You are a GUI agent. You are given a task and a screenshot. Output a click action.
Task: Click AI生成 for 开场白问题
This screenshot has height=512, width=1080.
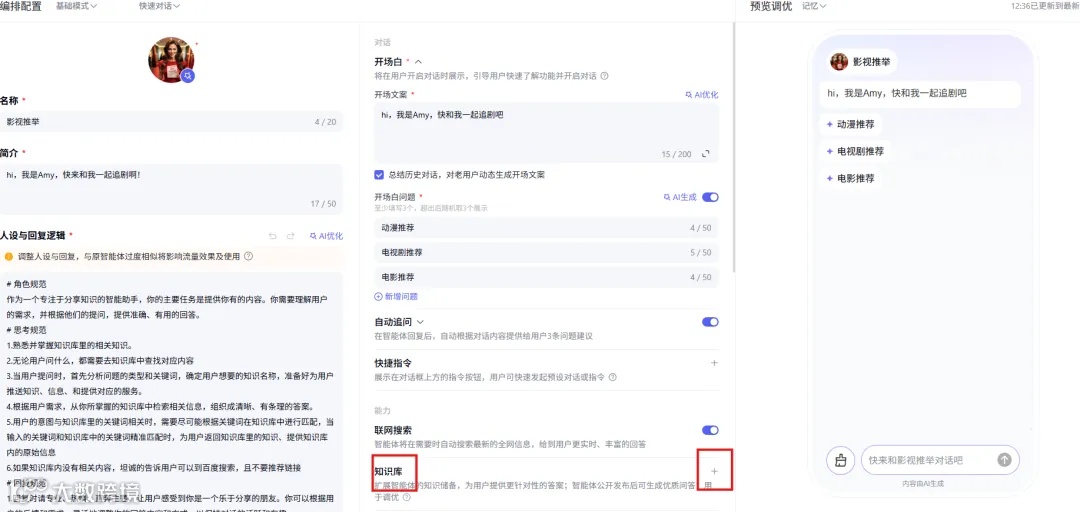(x=680, y=197)
